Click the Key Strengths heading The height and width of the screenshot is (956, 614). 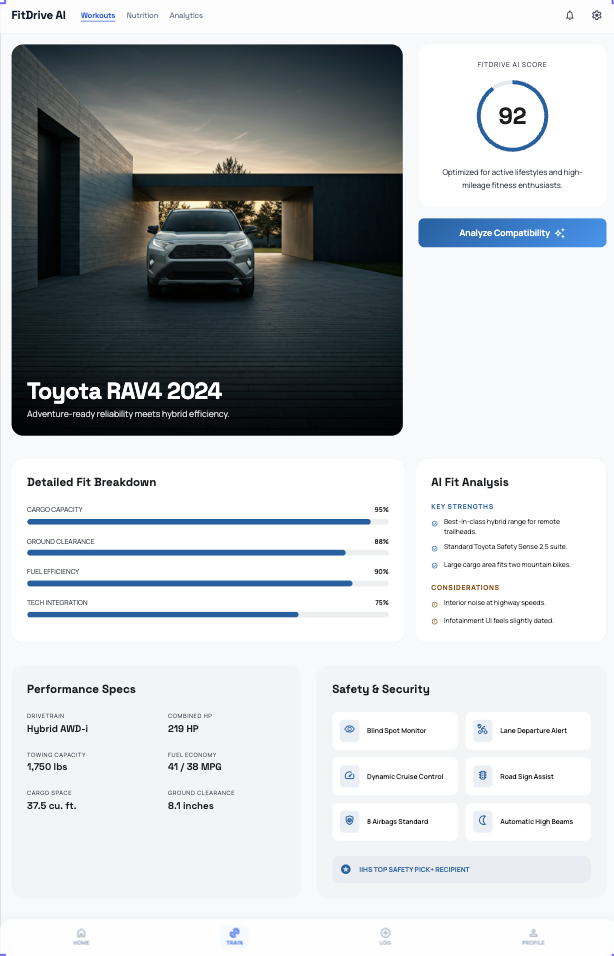(x=462, y=507)
